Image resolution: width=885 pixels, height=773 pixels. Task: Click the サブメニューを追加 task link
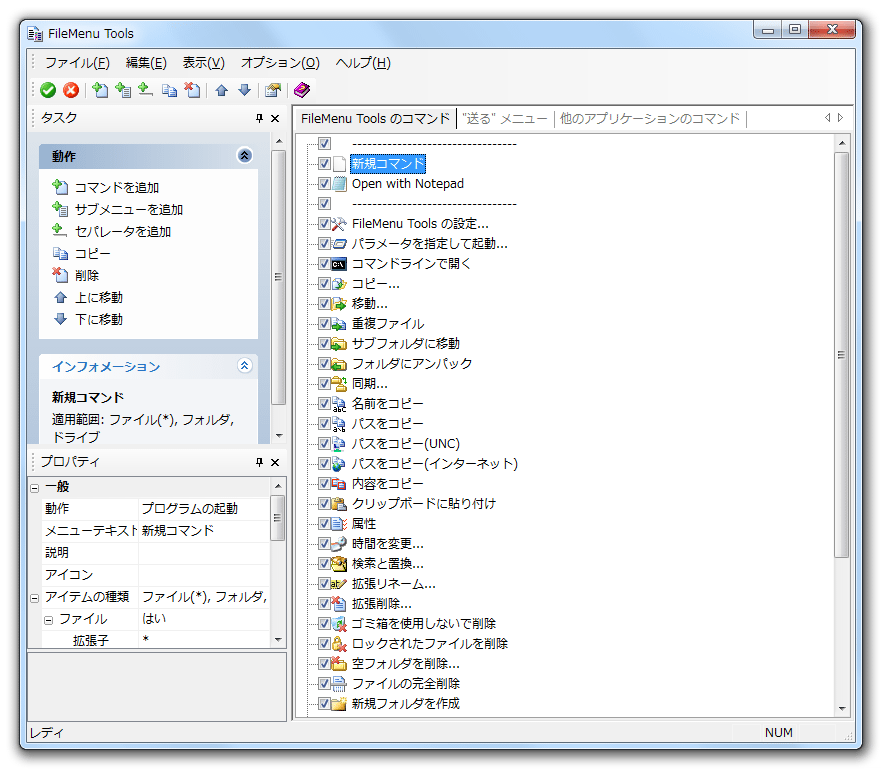coord(129,209)
